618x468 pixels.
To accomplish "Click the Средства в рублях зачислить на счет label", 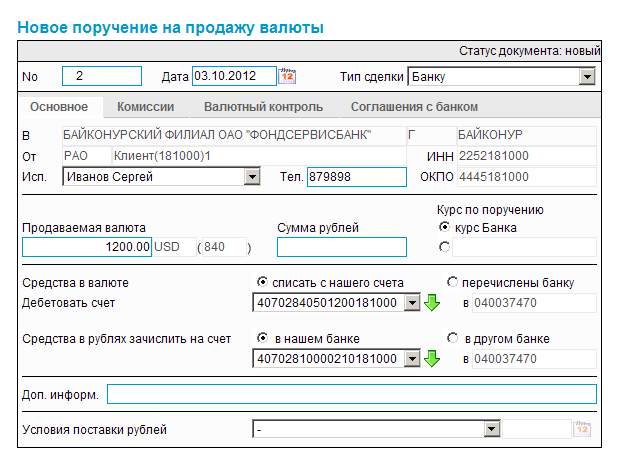I will click(x=127, y=339).
